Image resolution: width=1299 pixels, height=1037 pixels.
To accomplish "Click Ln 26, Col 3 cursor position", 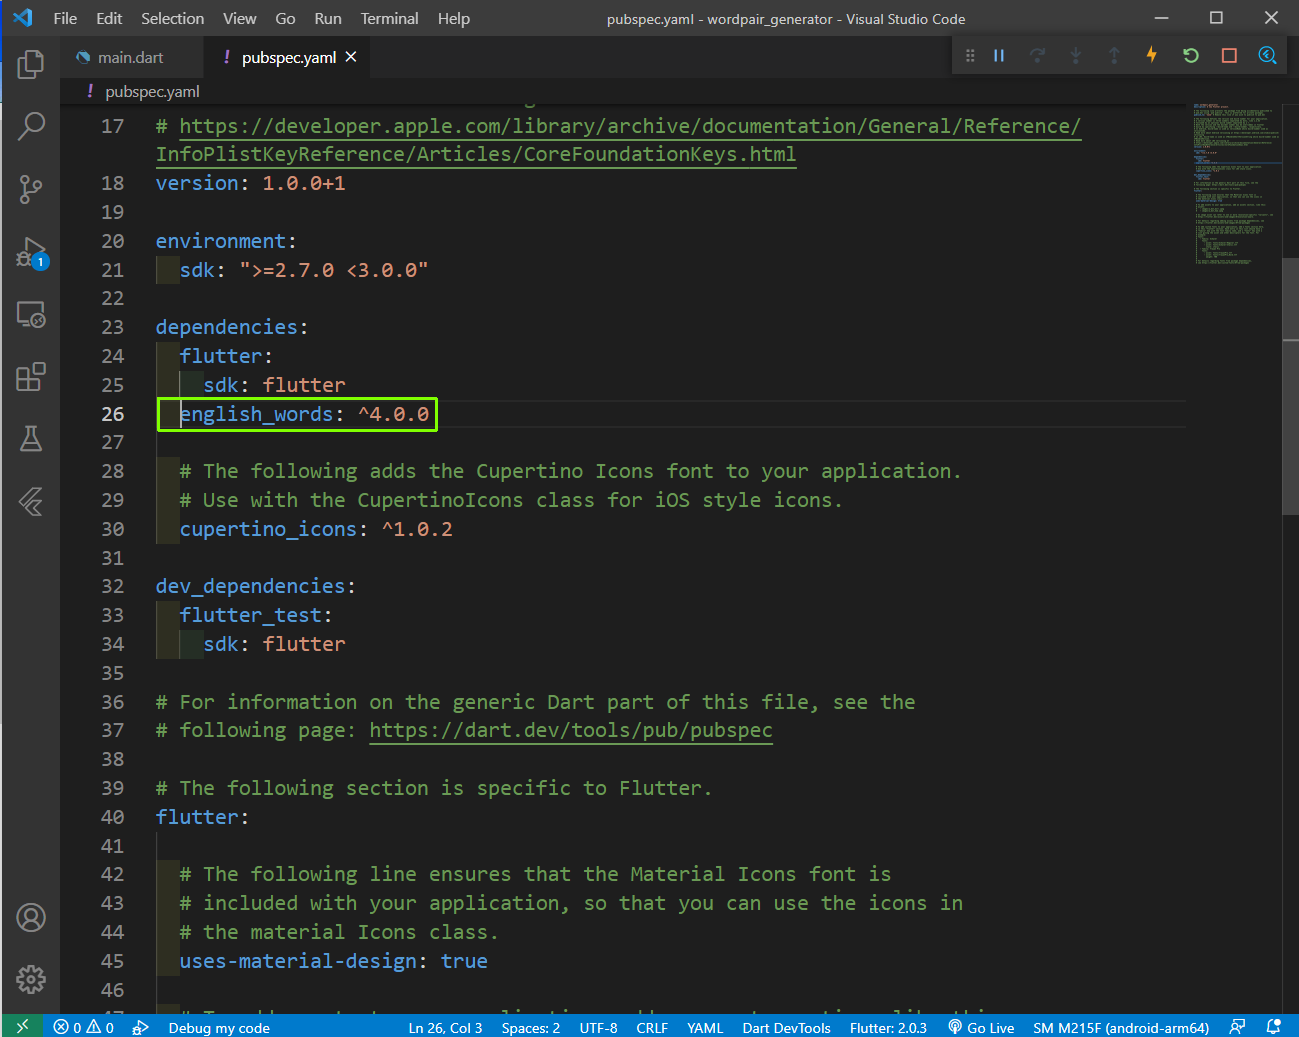I will [445, 1027].
